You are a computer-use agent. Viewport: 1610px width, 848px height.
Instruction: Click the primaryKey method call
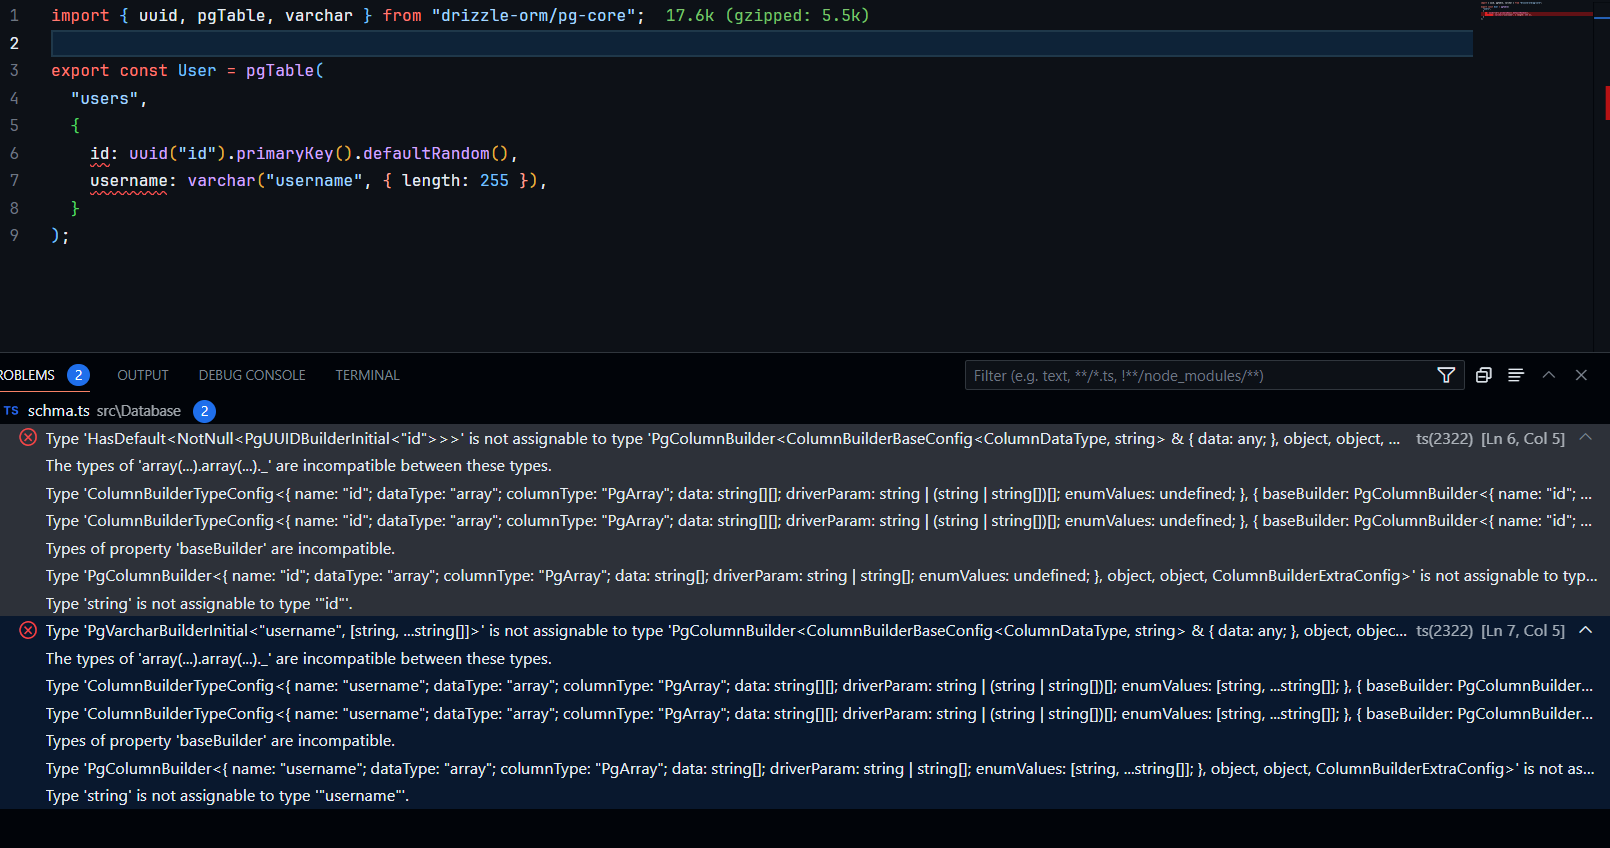coord(284,153)
